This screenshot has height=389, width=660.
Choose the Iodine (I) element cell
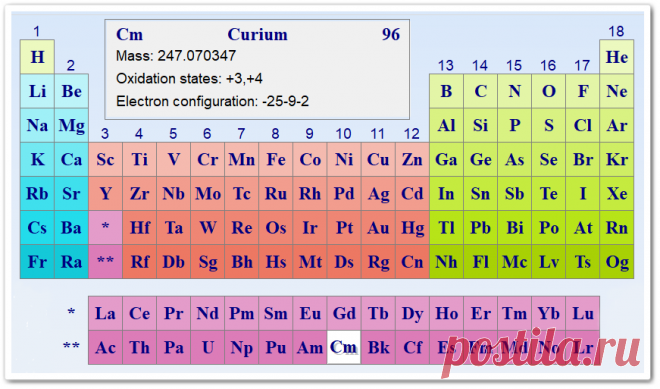583,194
